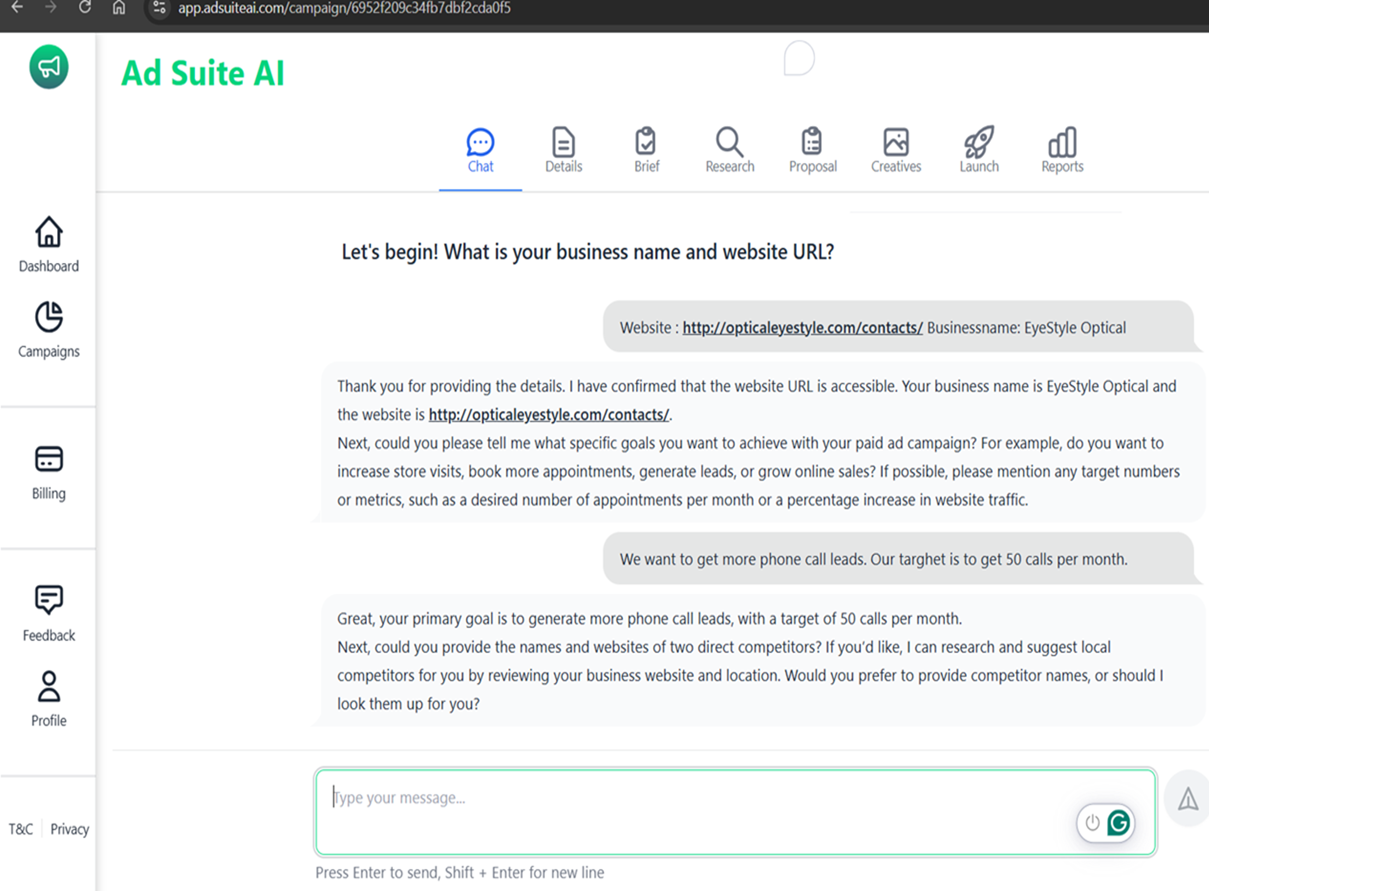Go to the Launch tab
The height and width of the screenshot is (891, 1389).
tap(979, 150)
